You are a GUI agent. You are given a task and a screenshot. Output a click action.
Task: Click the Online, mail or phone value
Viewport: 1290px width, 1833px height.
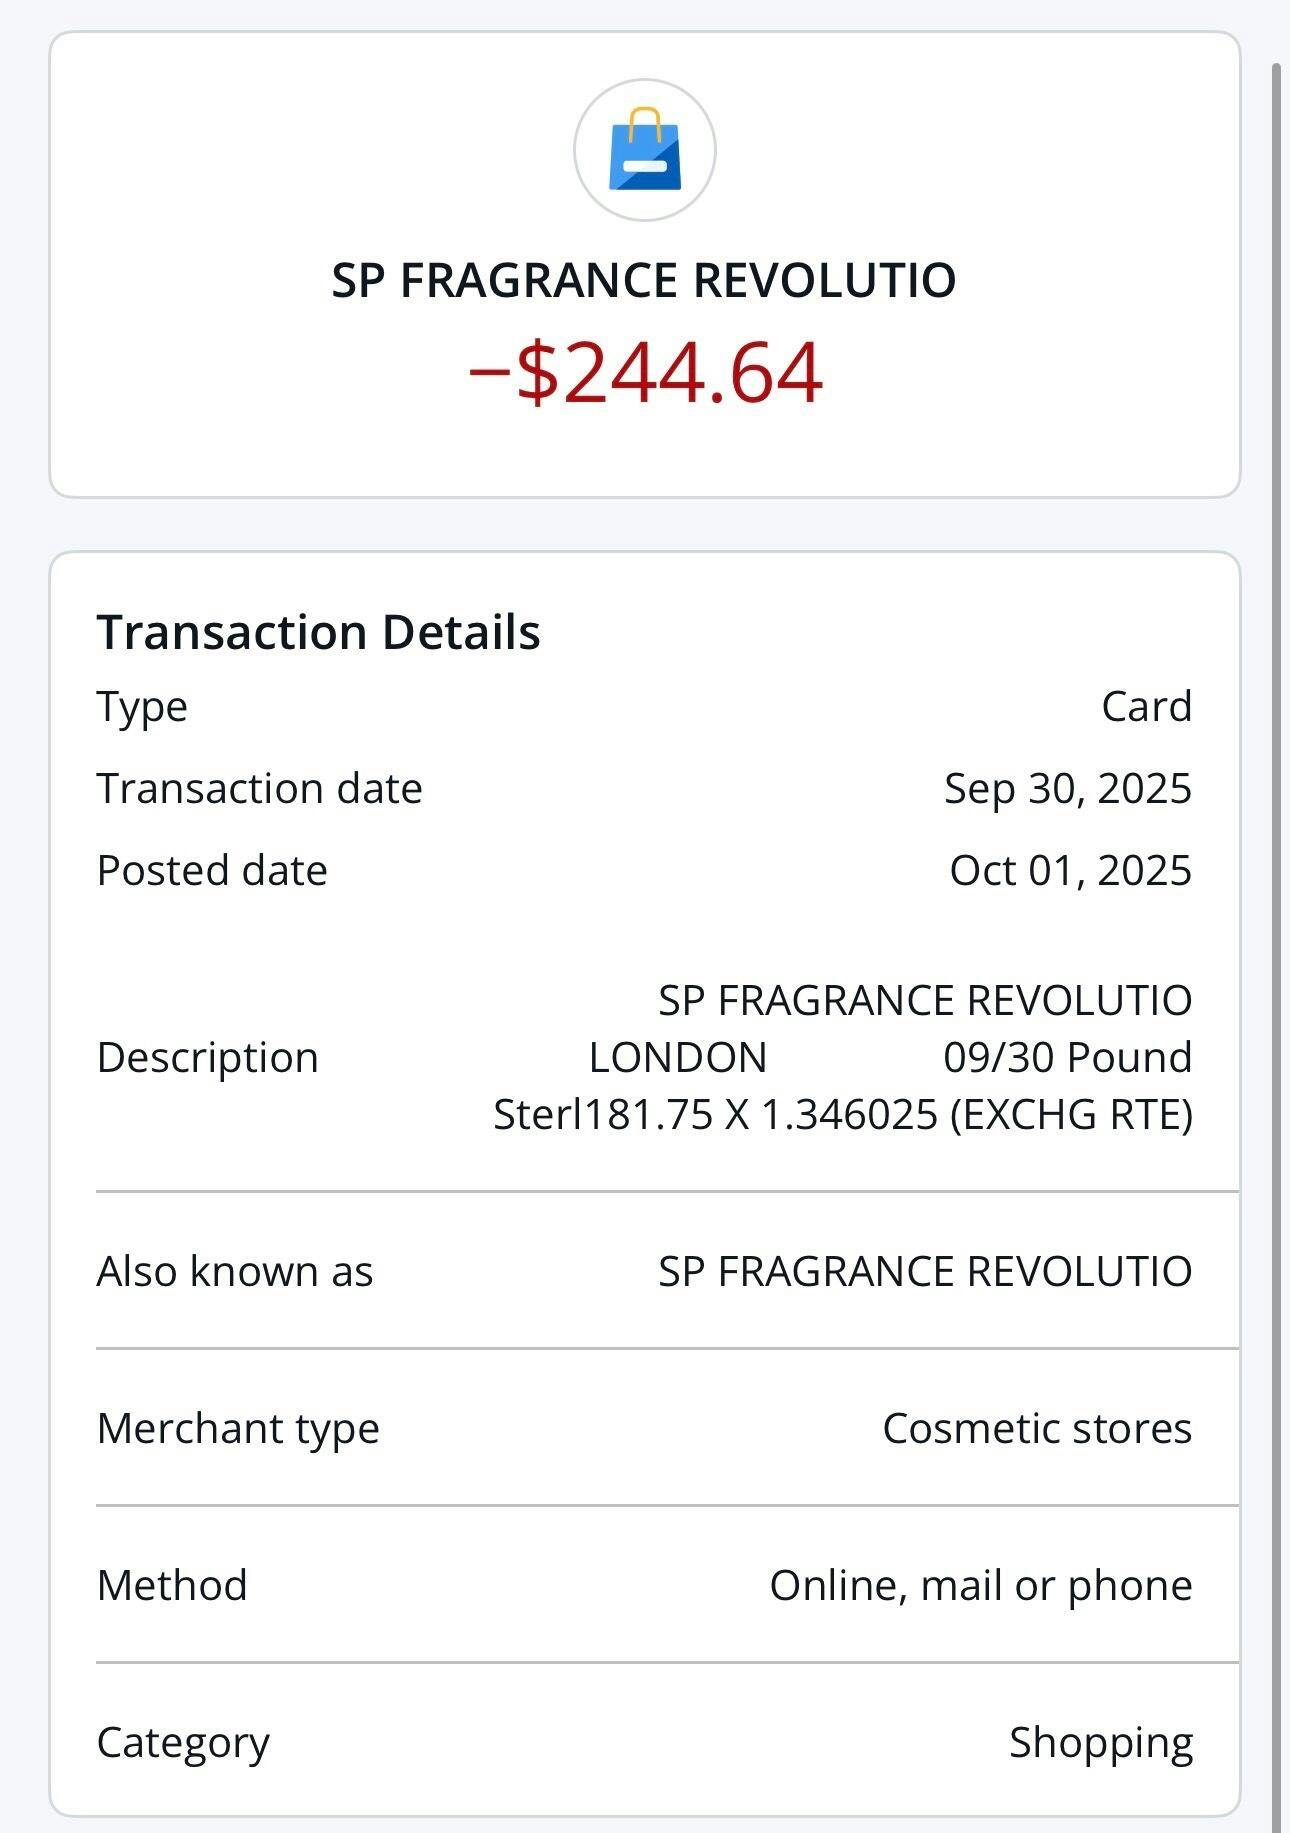980,1585
